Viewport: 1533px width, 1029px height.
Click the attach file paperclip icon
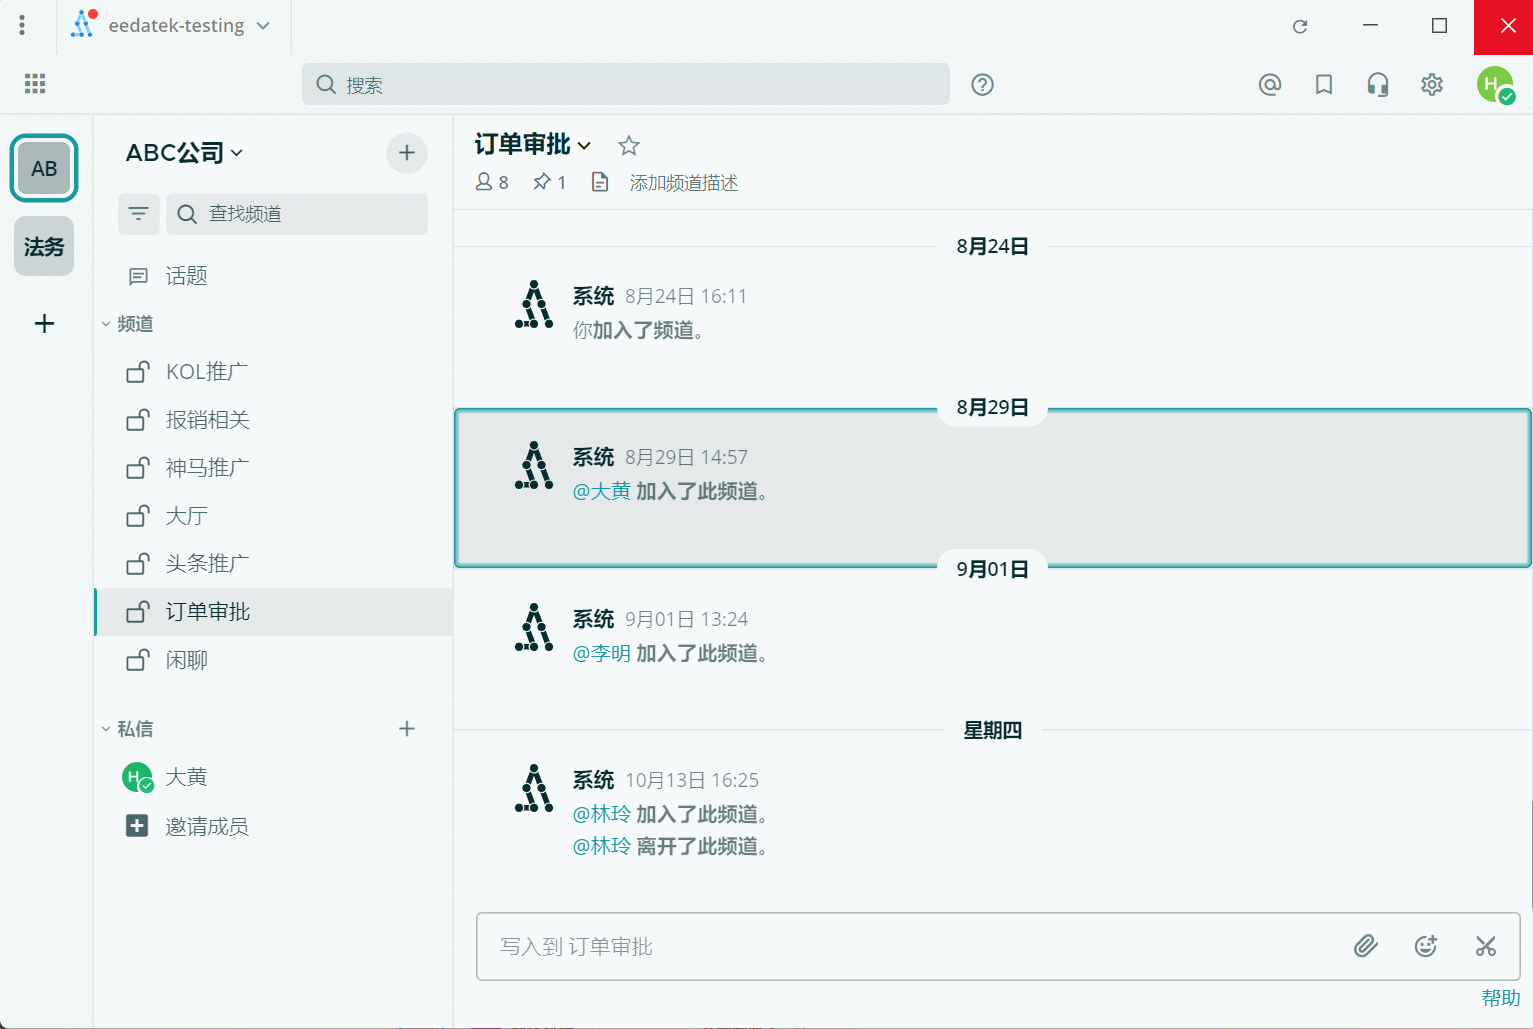click(x=1365, y=946)
